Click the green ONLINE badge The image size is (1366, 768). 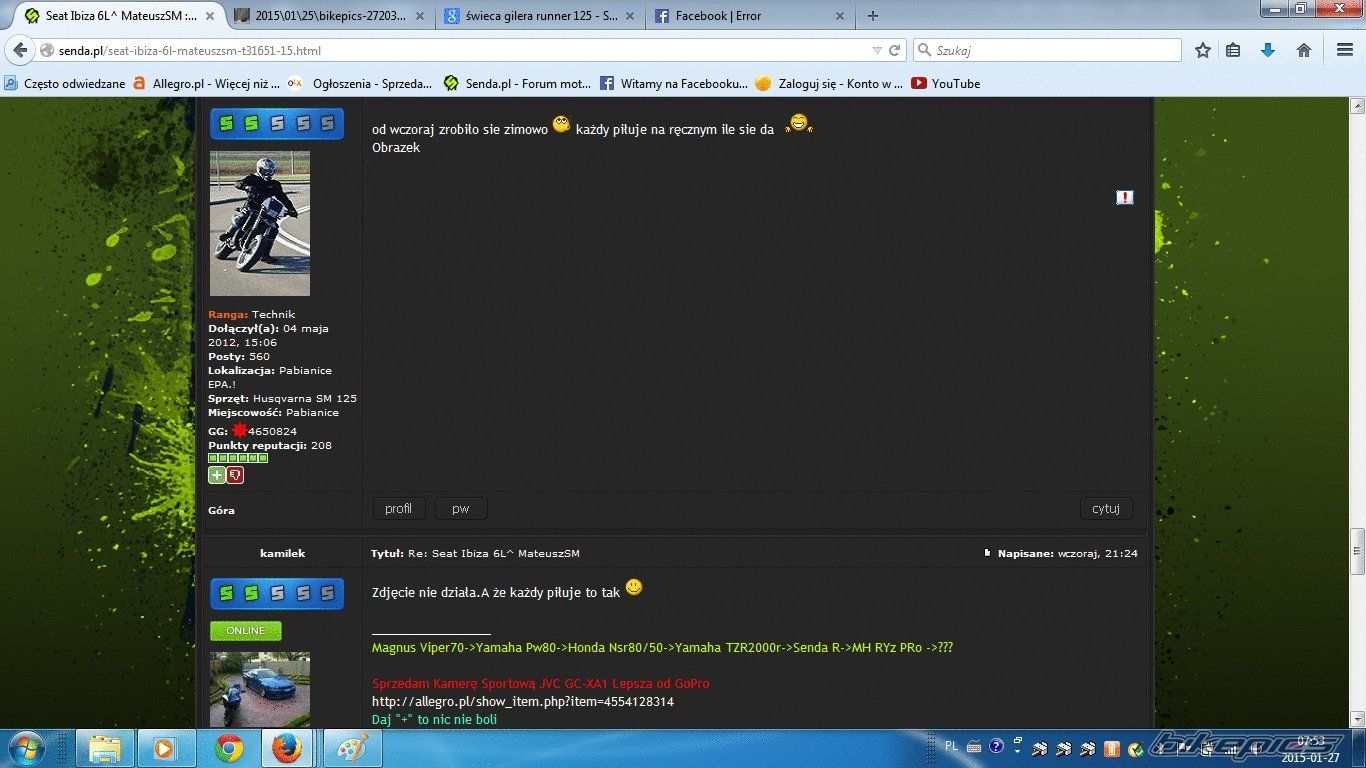pyautogui.click(x=246, y=631)
